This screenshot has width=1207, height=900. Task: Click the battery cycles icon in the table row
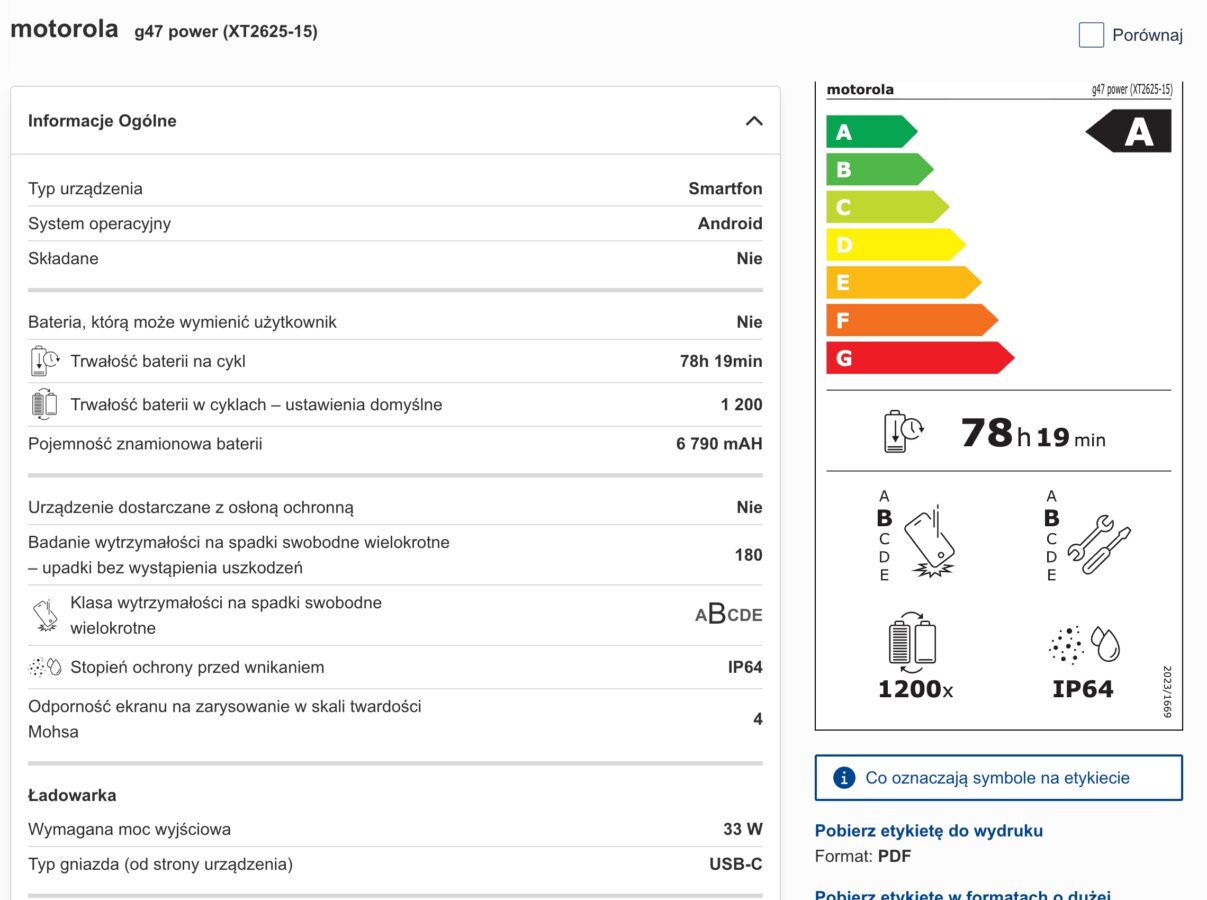45,405
